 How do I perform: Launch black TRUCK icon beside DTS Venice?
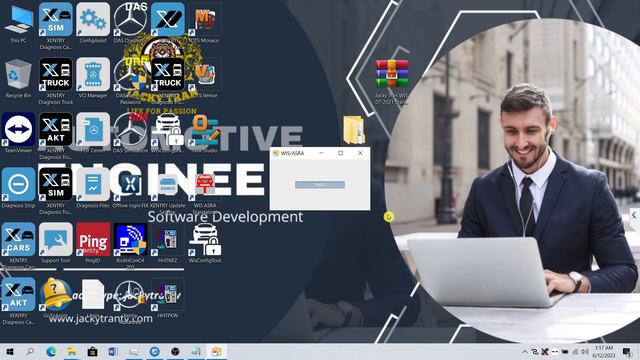pos(167,74)
